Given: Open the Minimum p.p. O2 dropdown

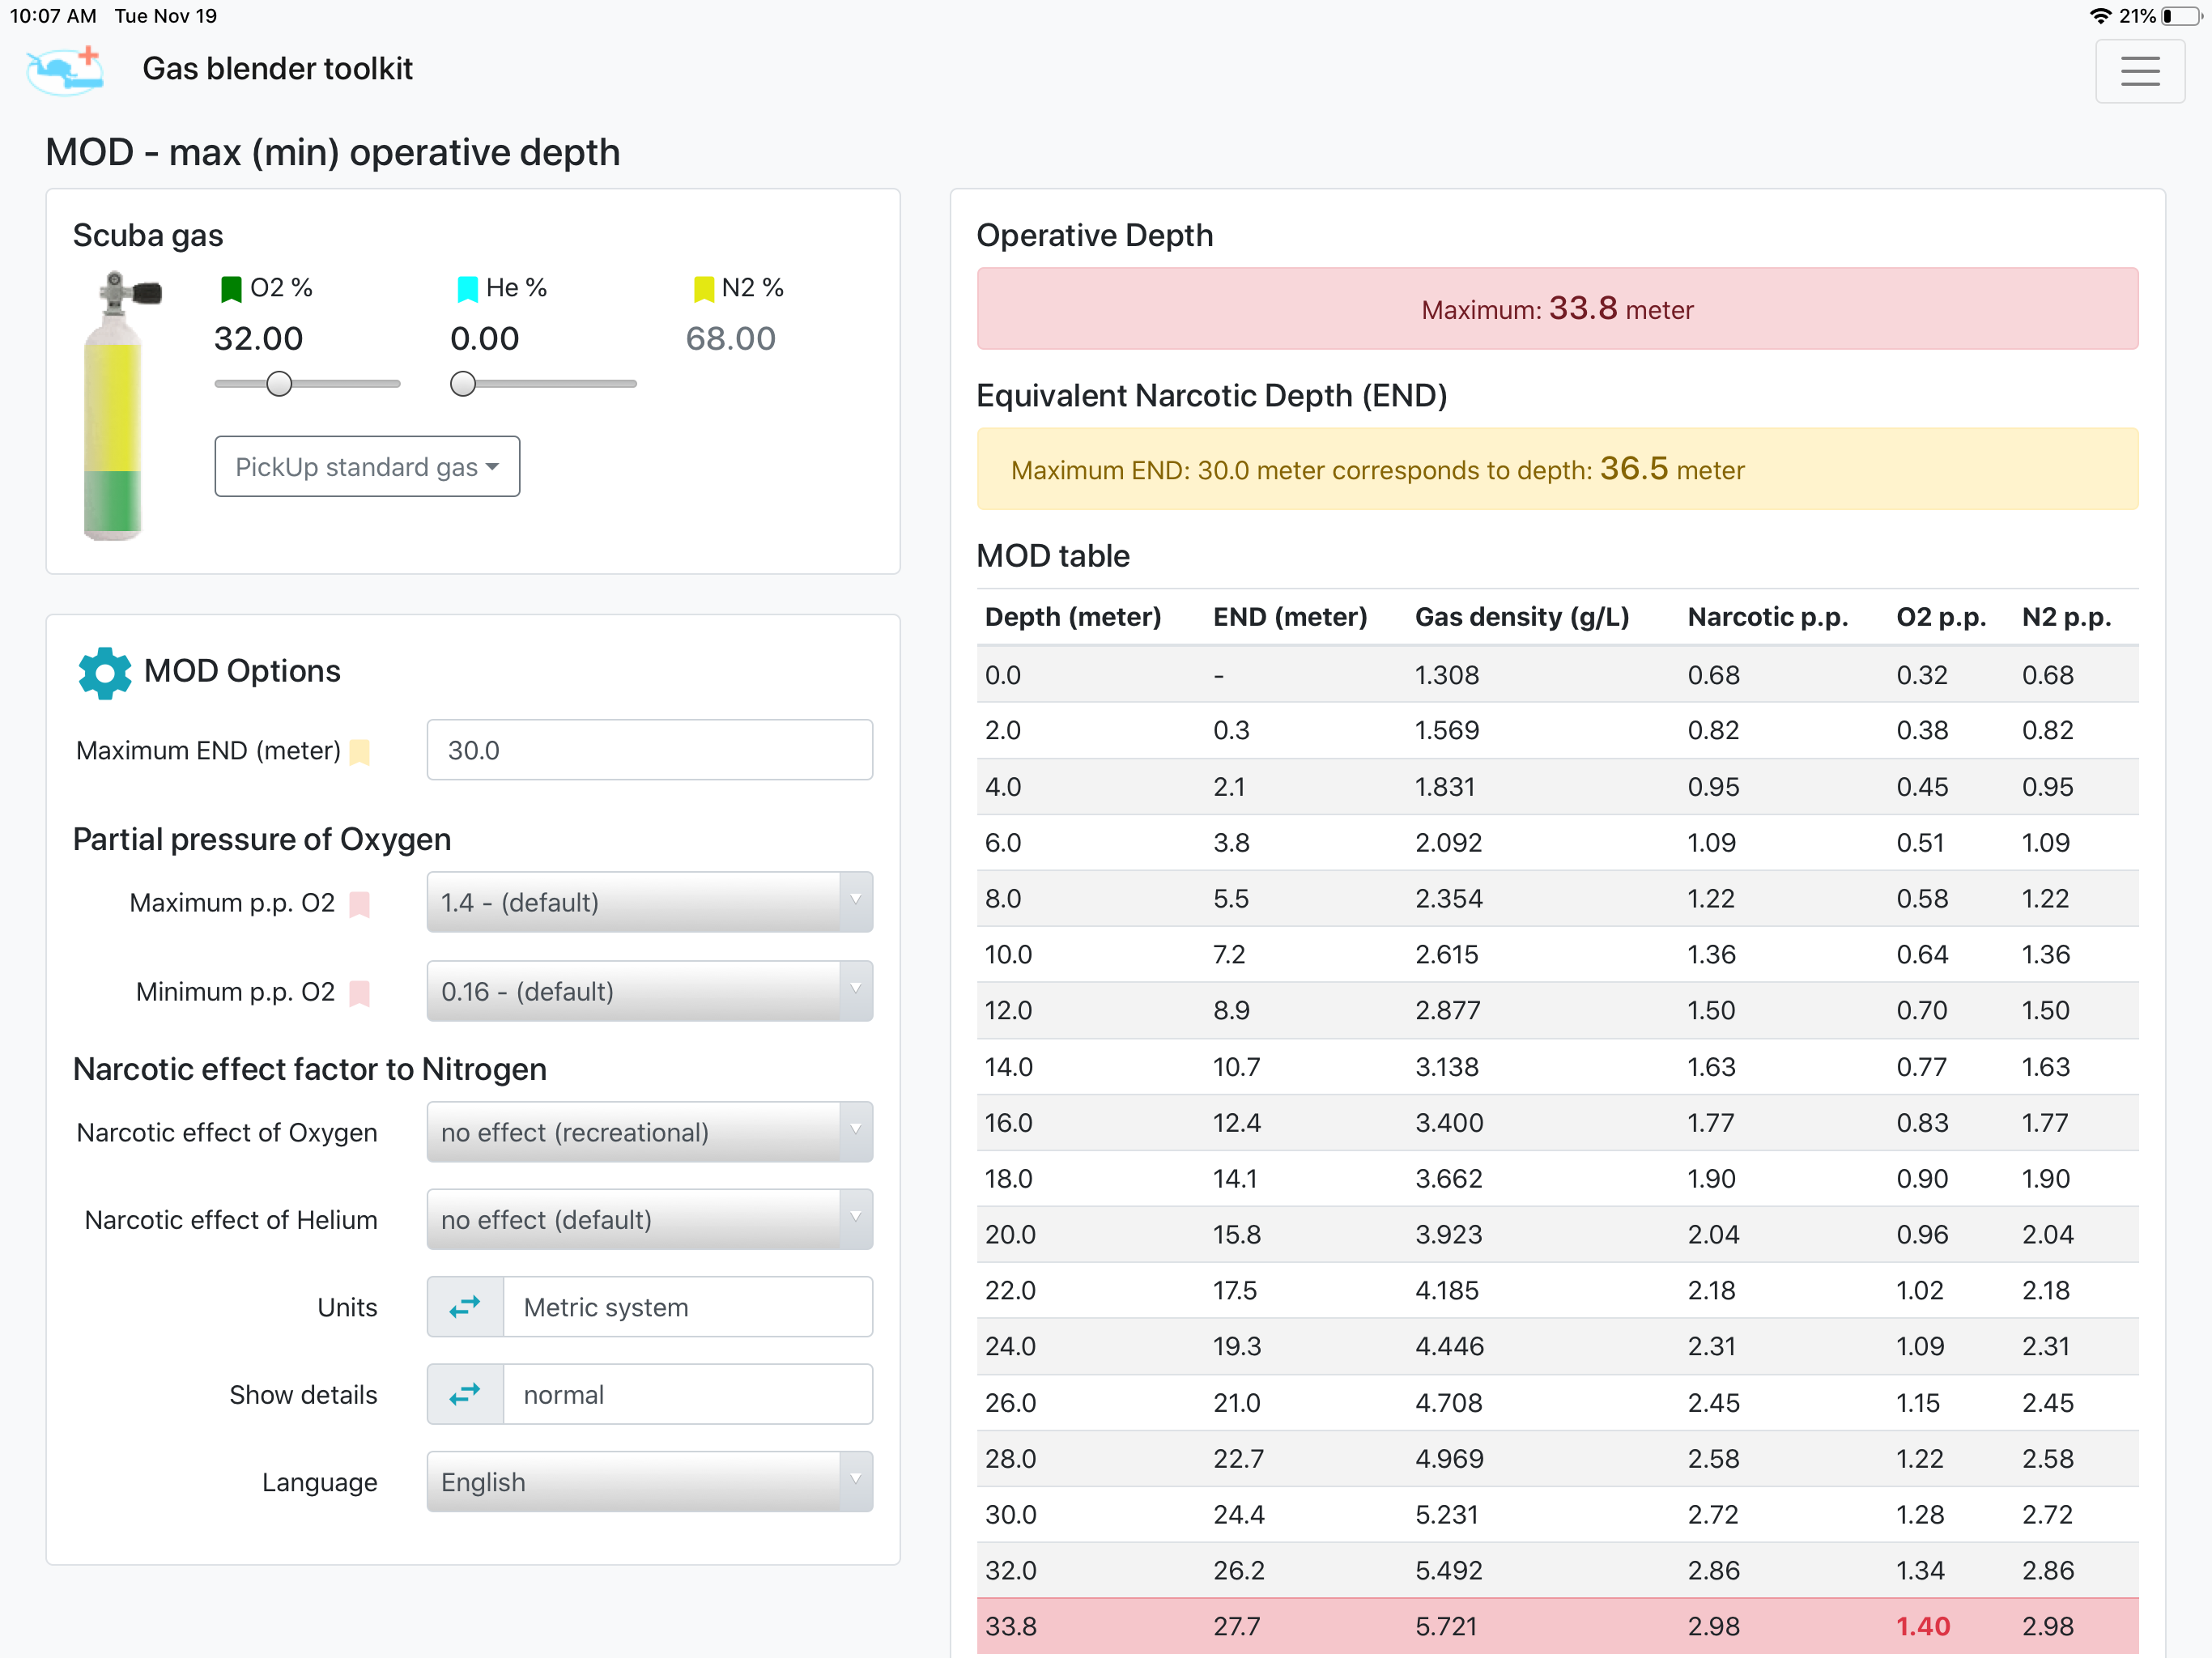Looking at the screenshot, I should coord(649,991).
